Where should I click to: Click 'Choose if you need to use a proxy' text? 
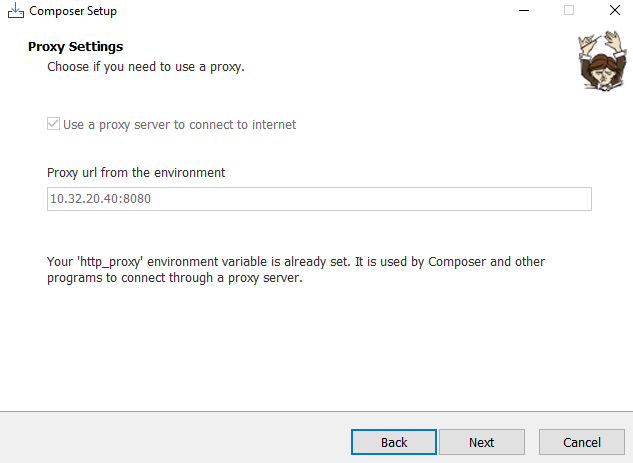tap(146, 67)
